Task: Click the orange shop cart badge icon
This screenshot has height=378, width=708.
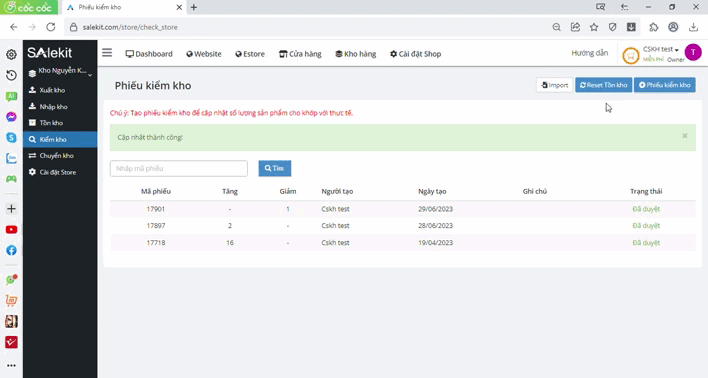Action: (x=630, y=56)
